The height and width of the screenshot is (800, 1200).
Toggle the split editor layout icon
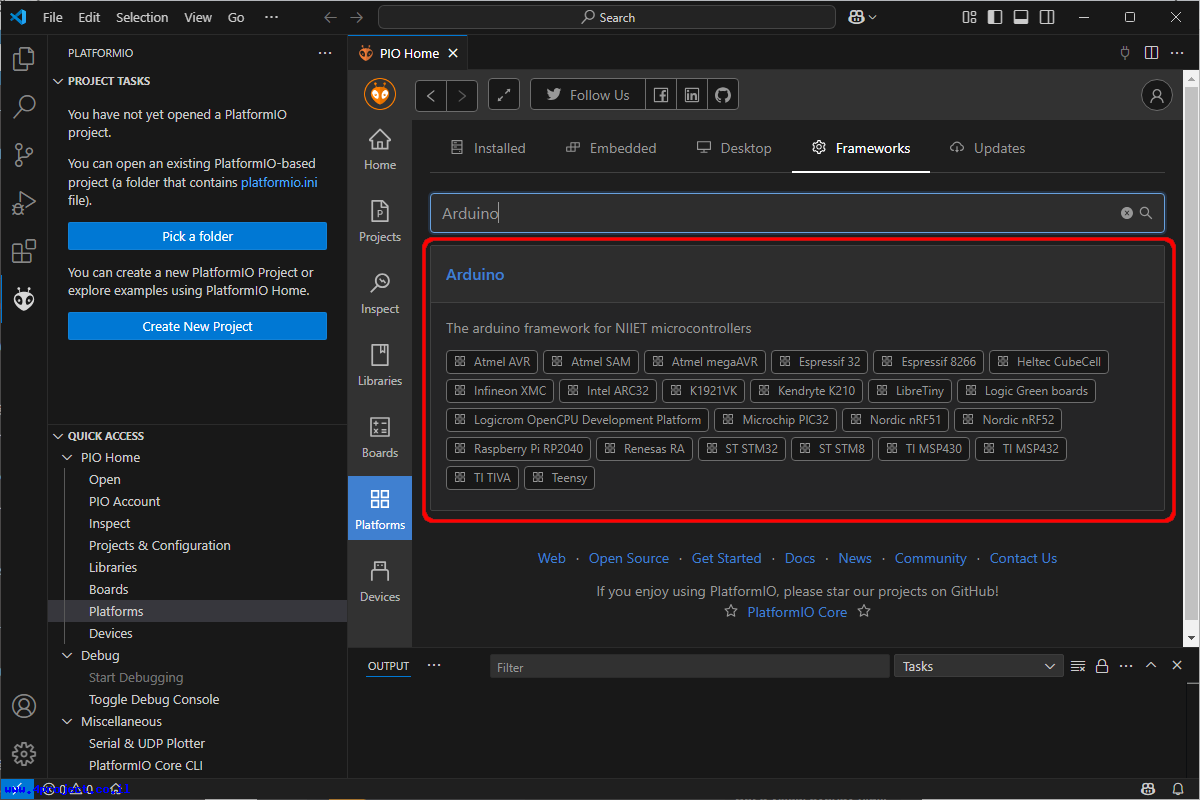[1151, 53]
